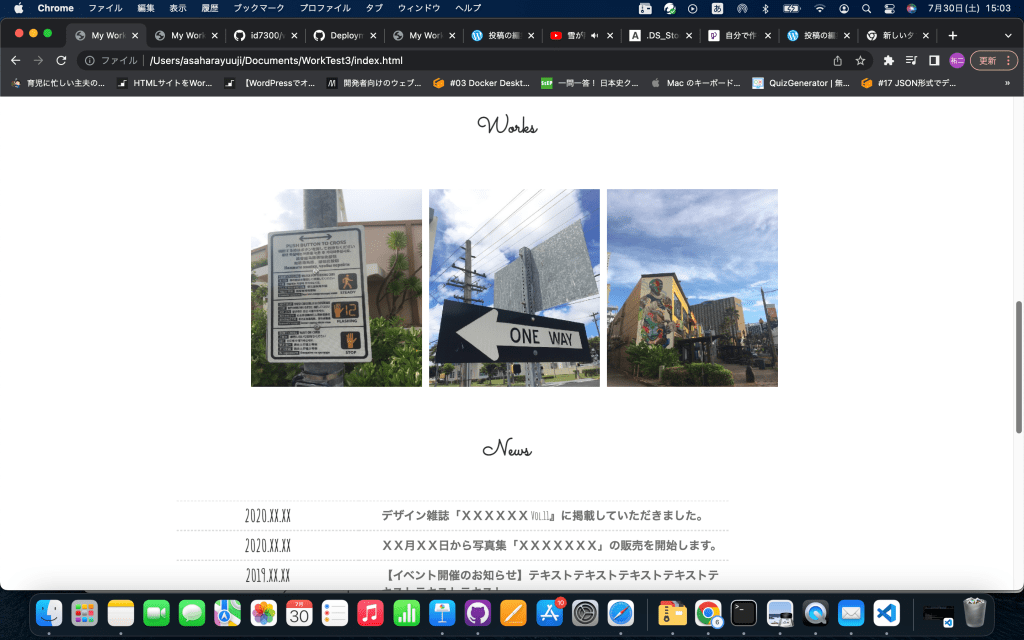Click the ONE WAY sign photo
The width and height of the screenshot is (1024, 640).
pos(514,288)
